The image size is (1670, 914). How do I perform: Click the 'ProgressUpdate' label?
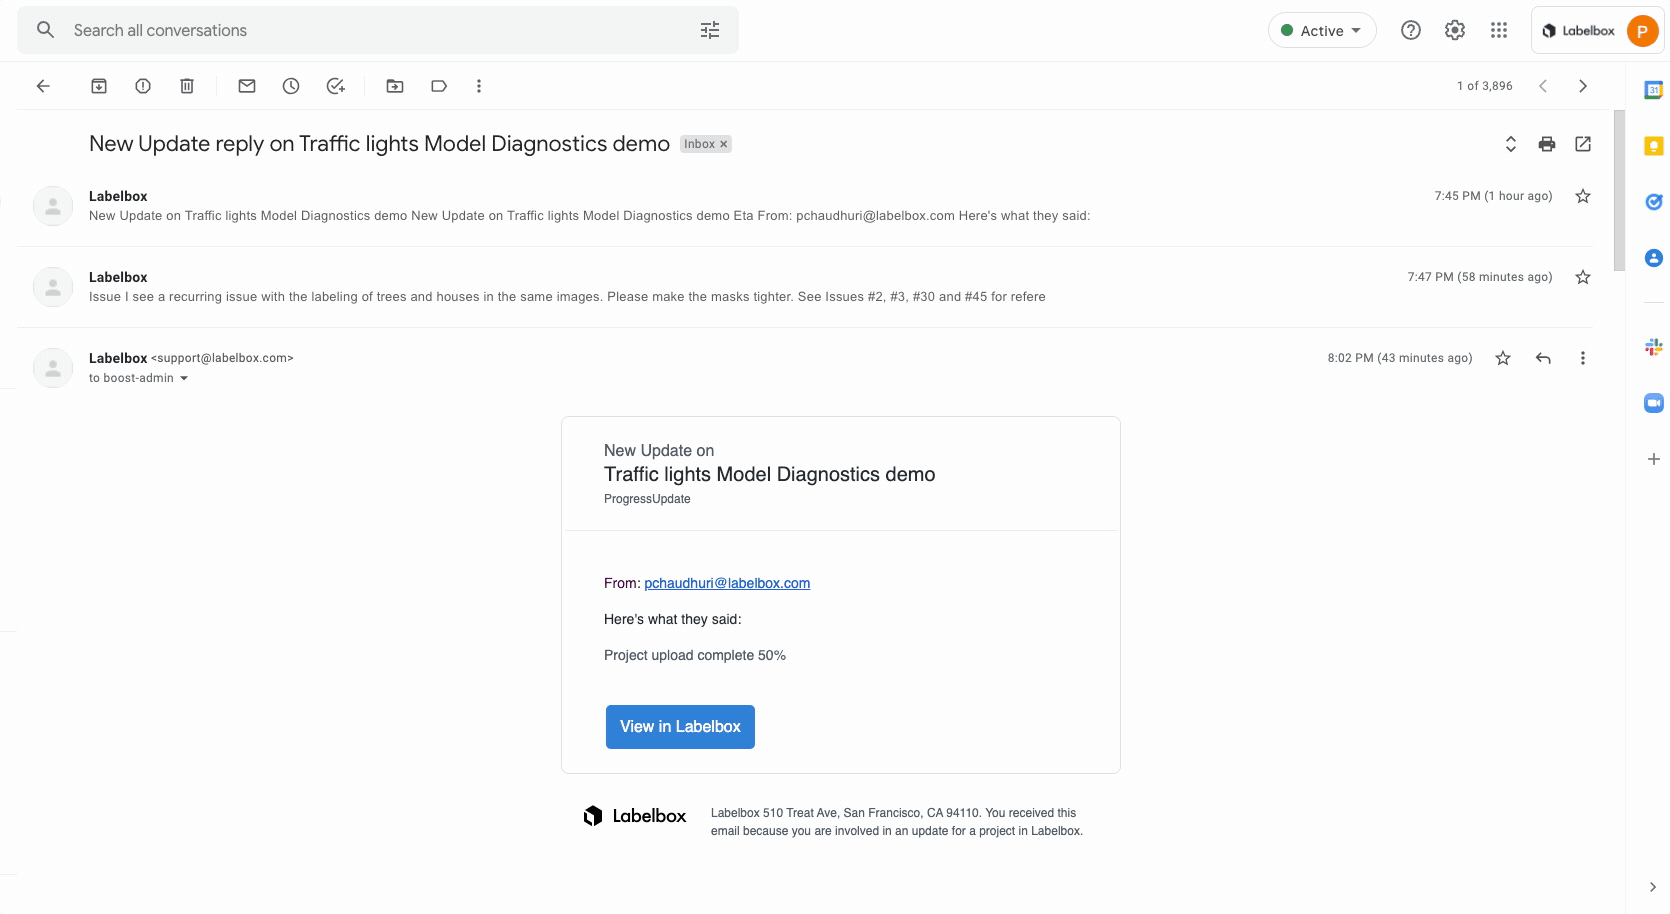647,499
